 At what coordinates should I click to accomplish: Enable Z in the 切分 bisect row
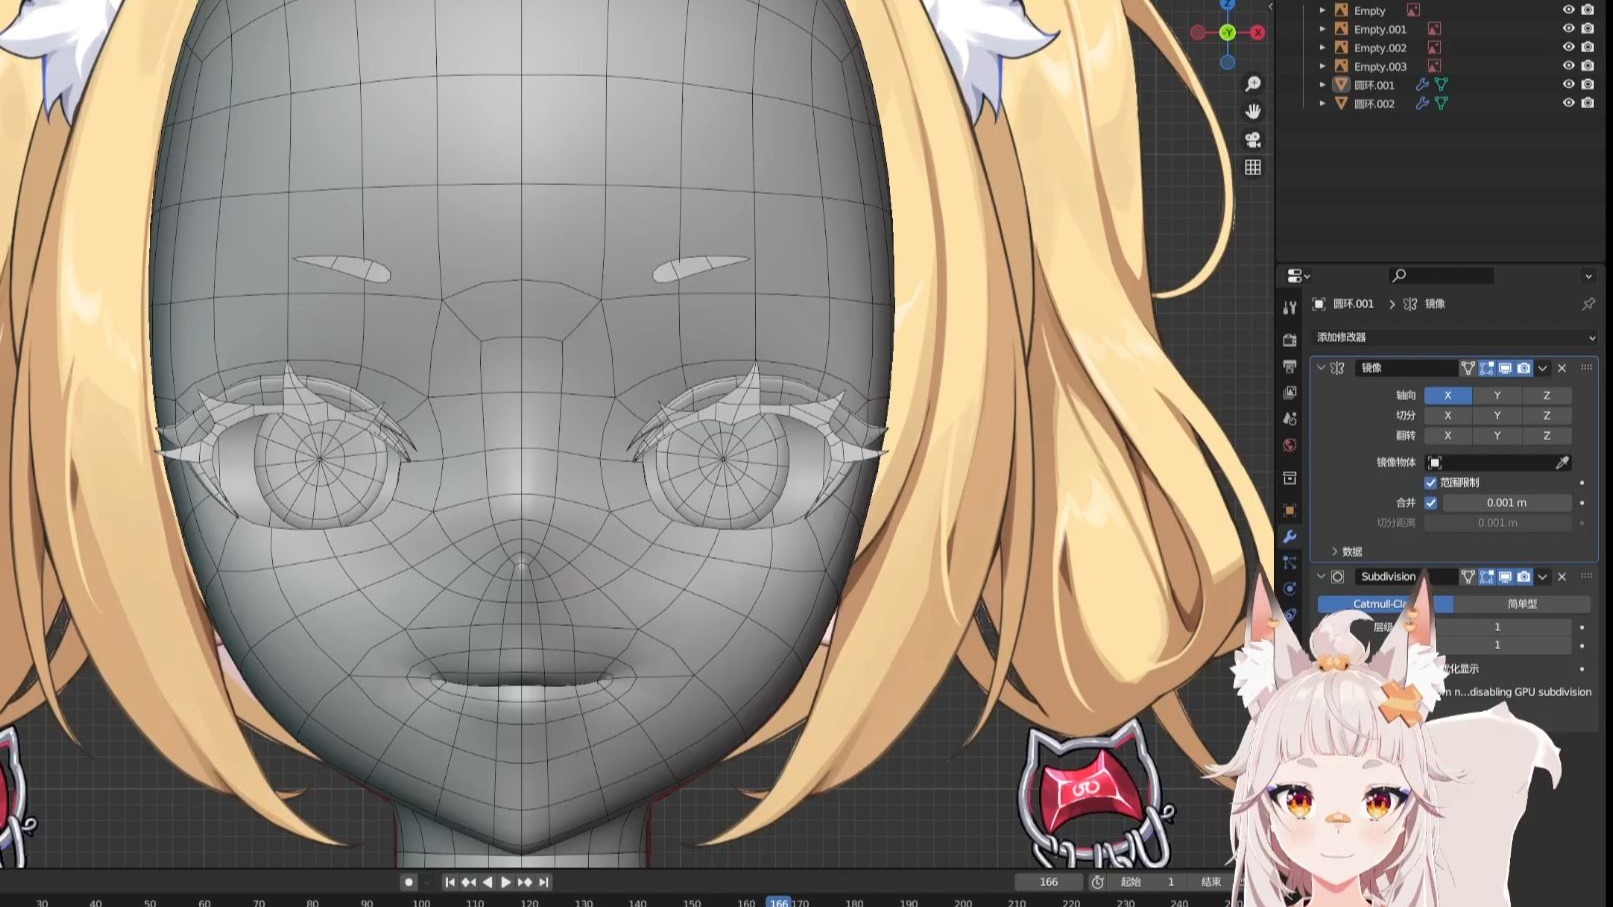(x=1546, y=415)
